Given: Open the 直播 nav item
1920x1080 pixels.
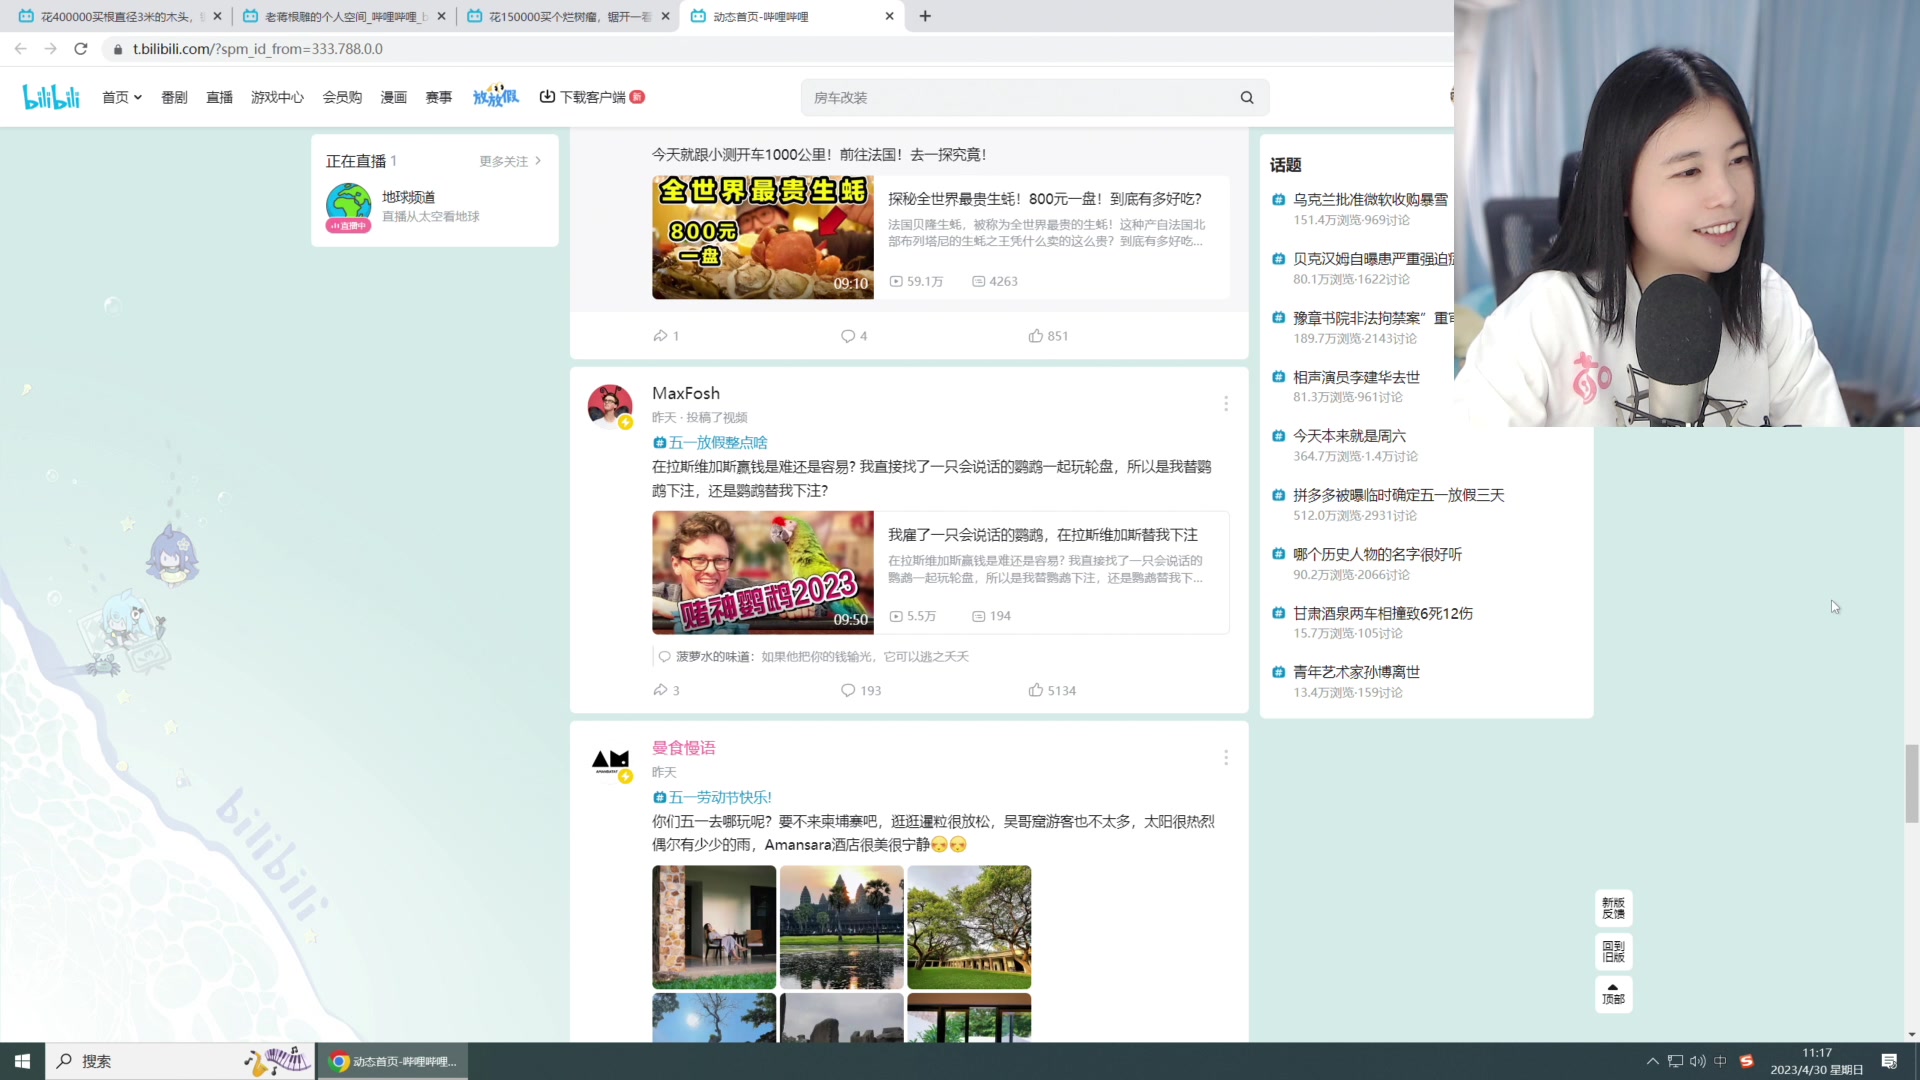Looking at the screenshot, I should coord(219,97).
